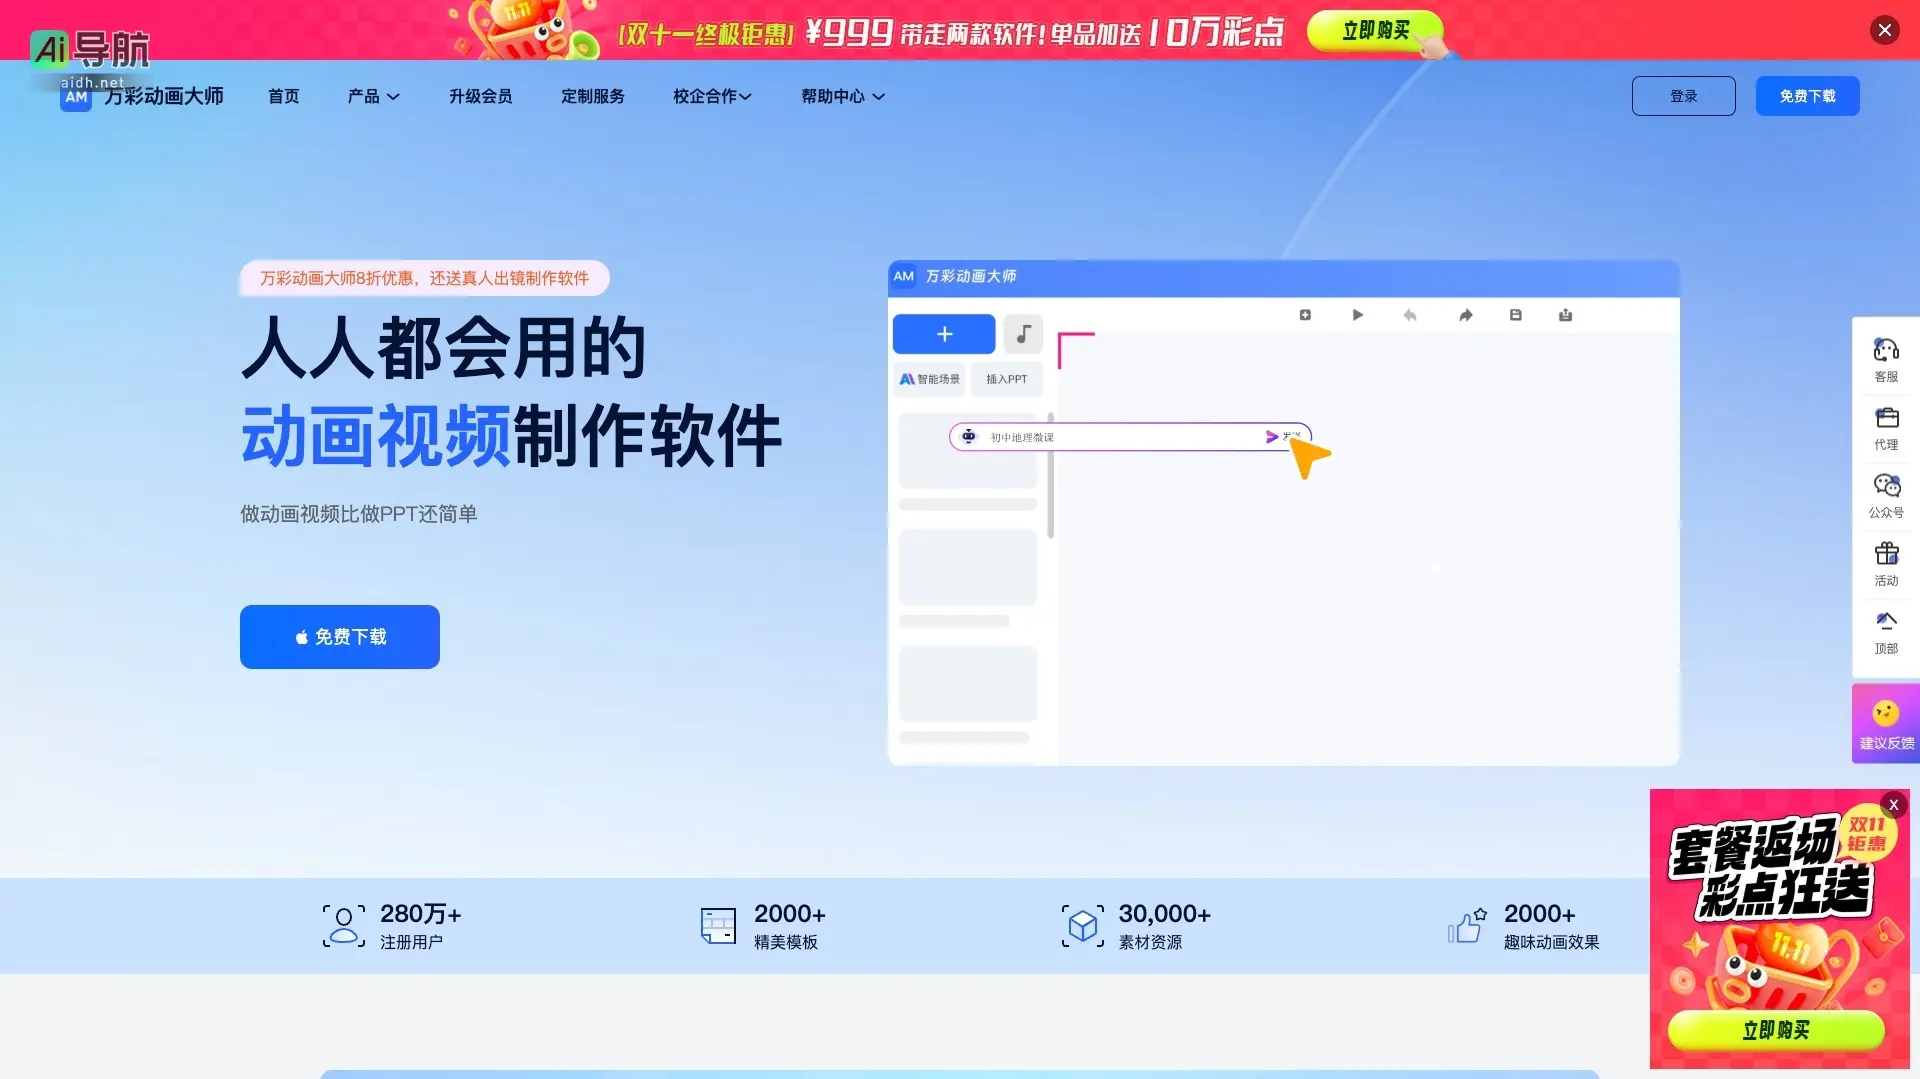
Task: Click the AM logo in navigation bar
Action: pos(76,97)
